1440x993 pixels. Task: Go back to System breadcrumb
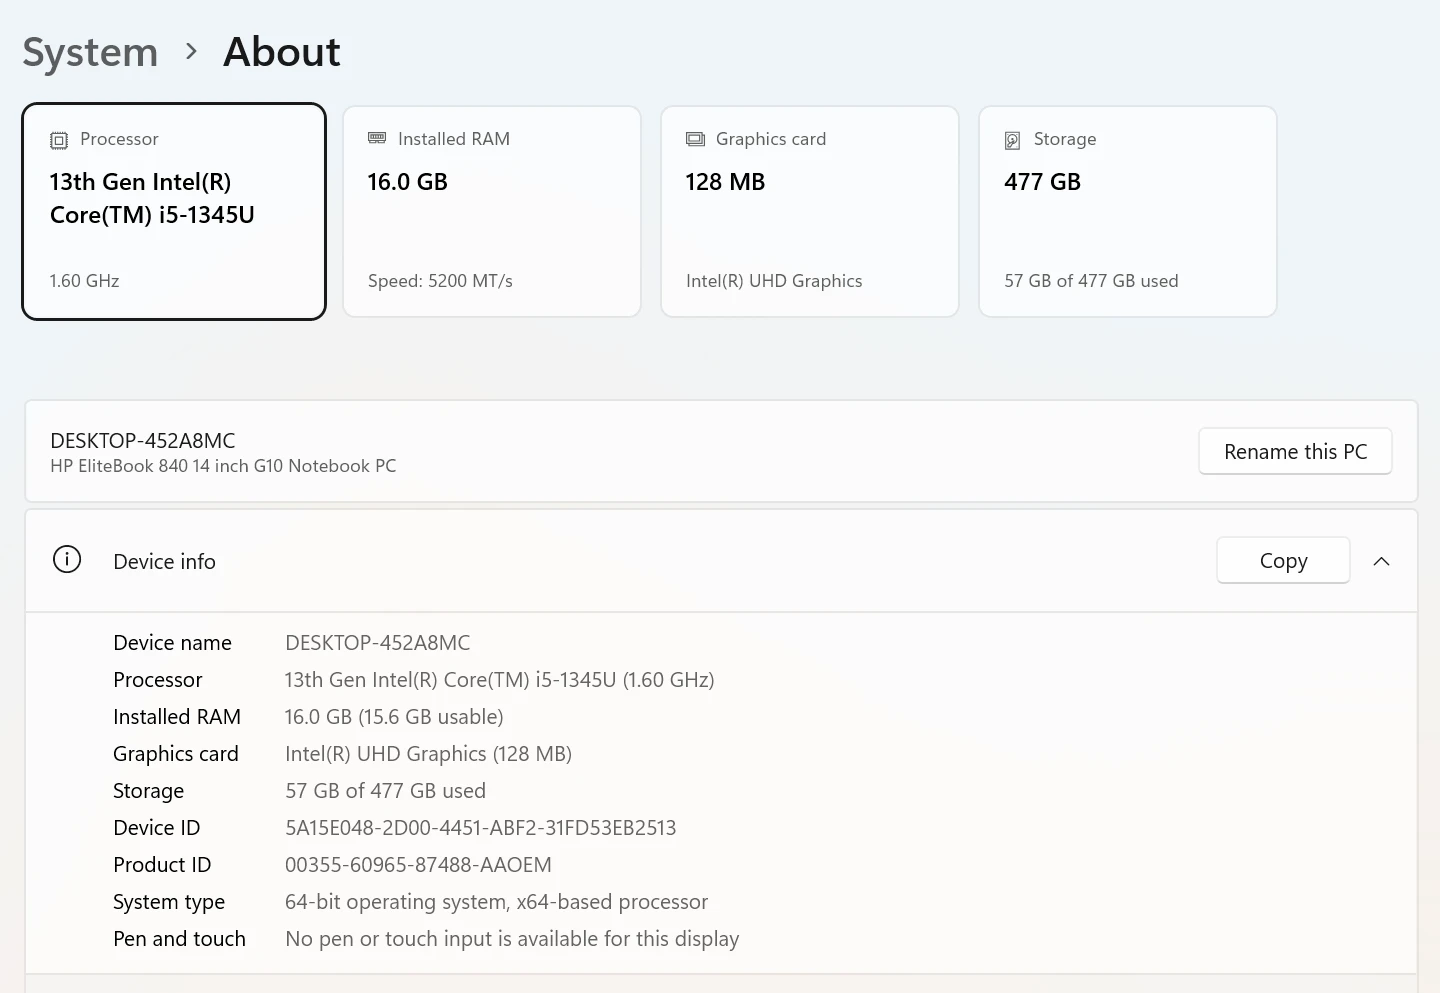point(90,52)
